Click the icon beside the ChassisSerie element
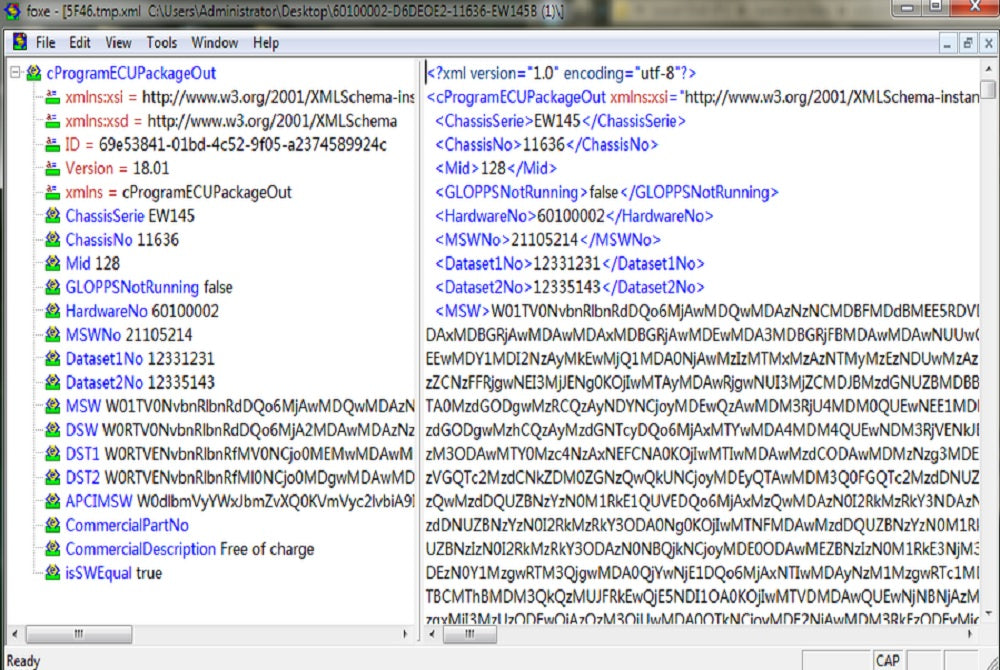This screenshot has width=1000, height=670. coord(53,216)
